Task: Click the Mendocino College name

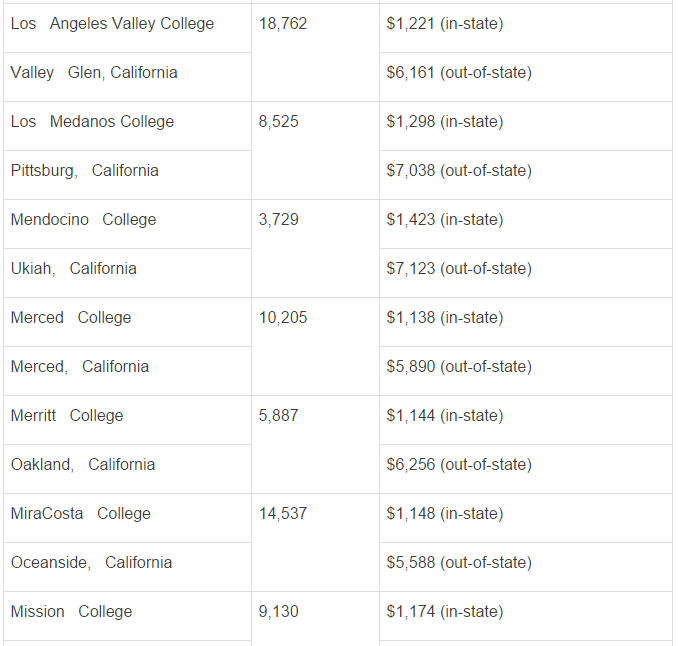Action: pyautogui.click(x=83, y=220)
